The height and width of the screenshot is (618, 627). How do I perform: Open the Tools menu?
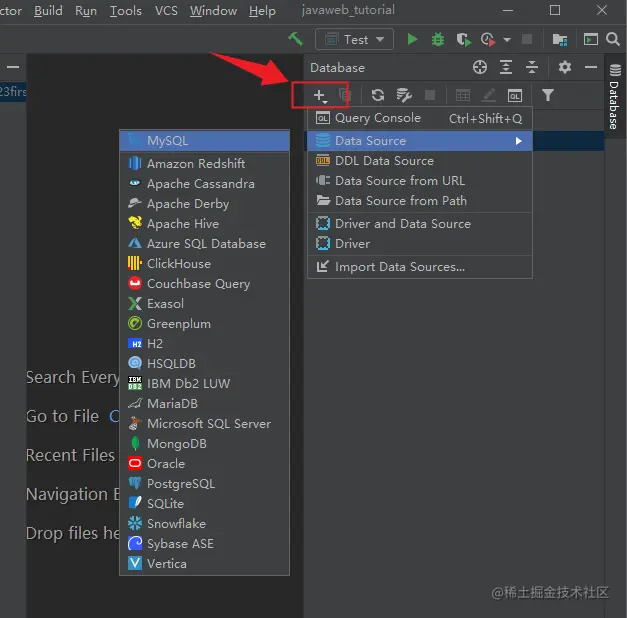coord(126,11)
